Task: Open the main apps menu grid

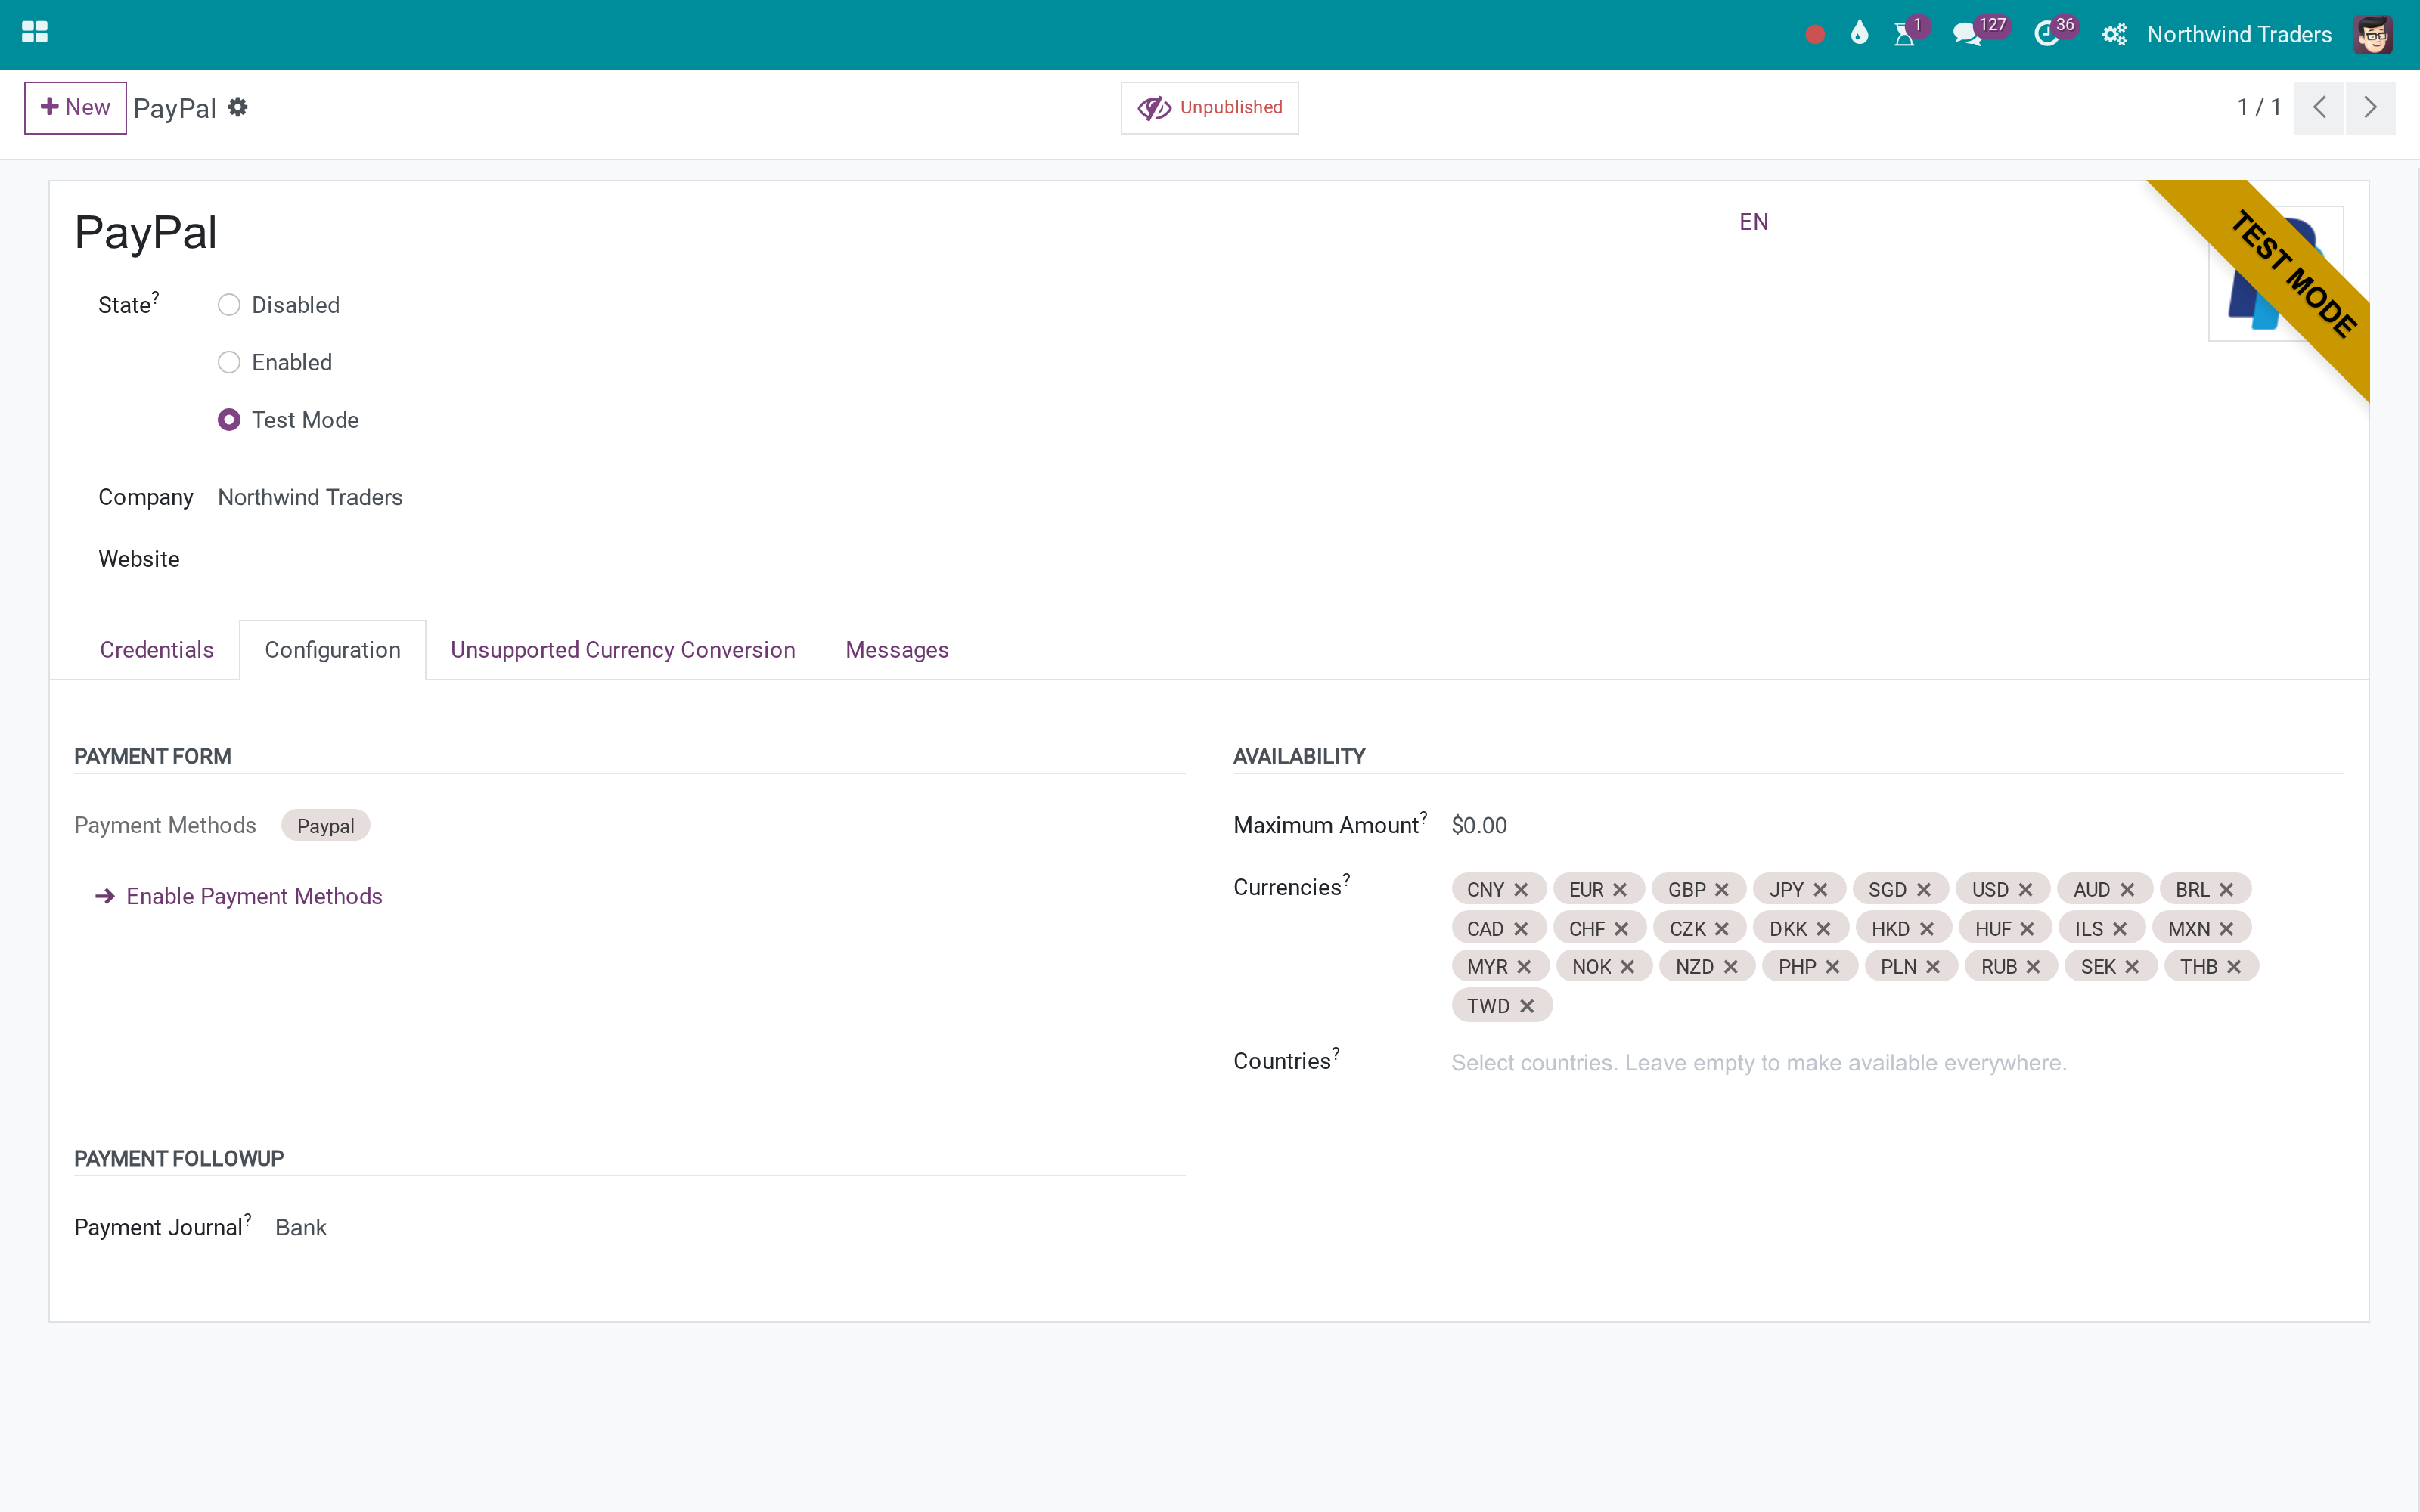Action: [x=35, y=33]
